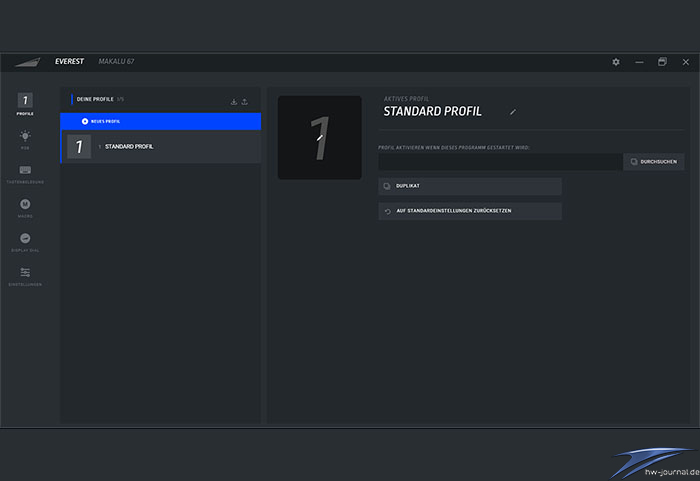Close the application window
This screenshot has height=481, width=700.
point(686,62)
